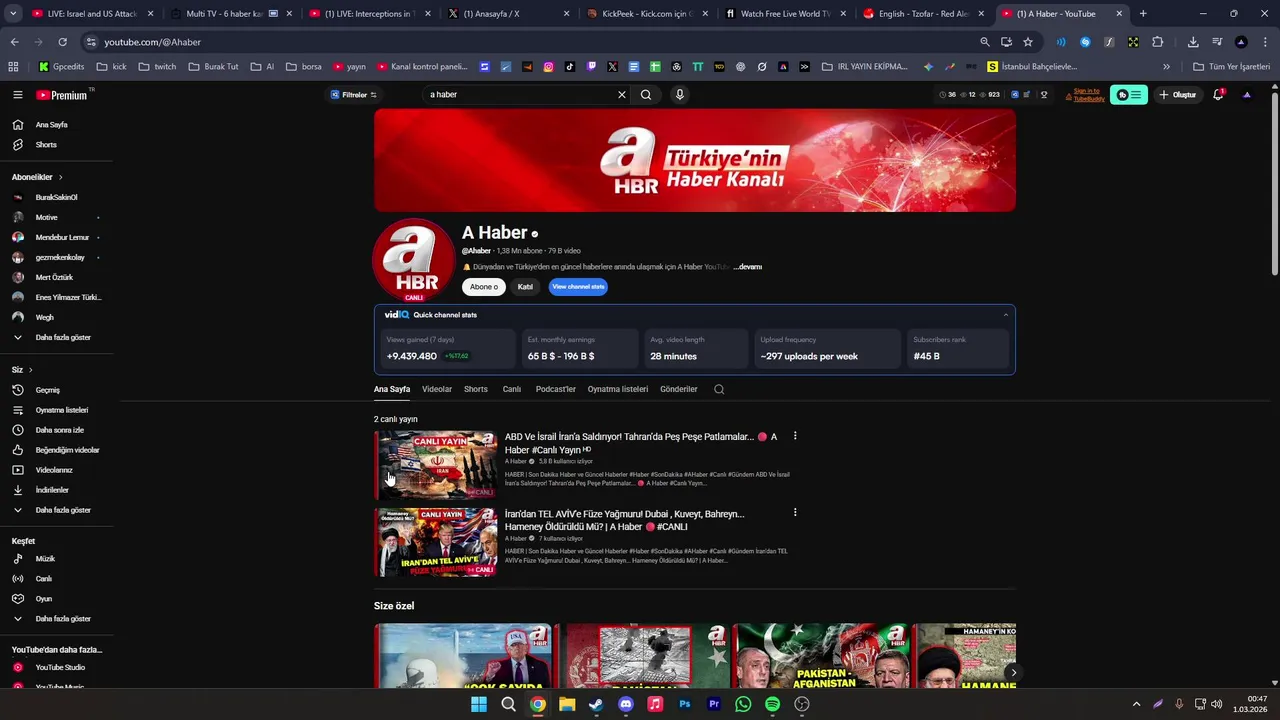Click View channel stats button
1280x720 pixels.
(x=578, y=287)
